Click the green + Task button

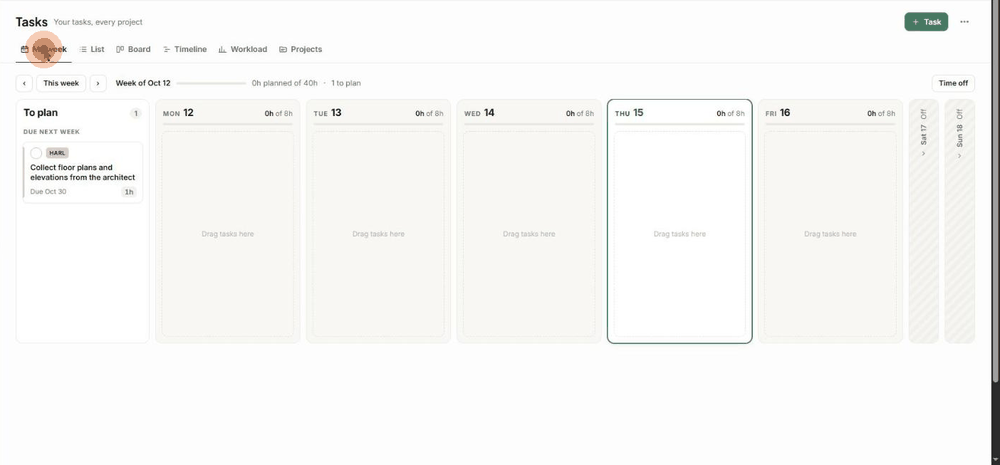926,22
